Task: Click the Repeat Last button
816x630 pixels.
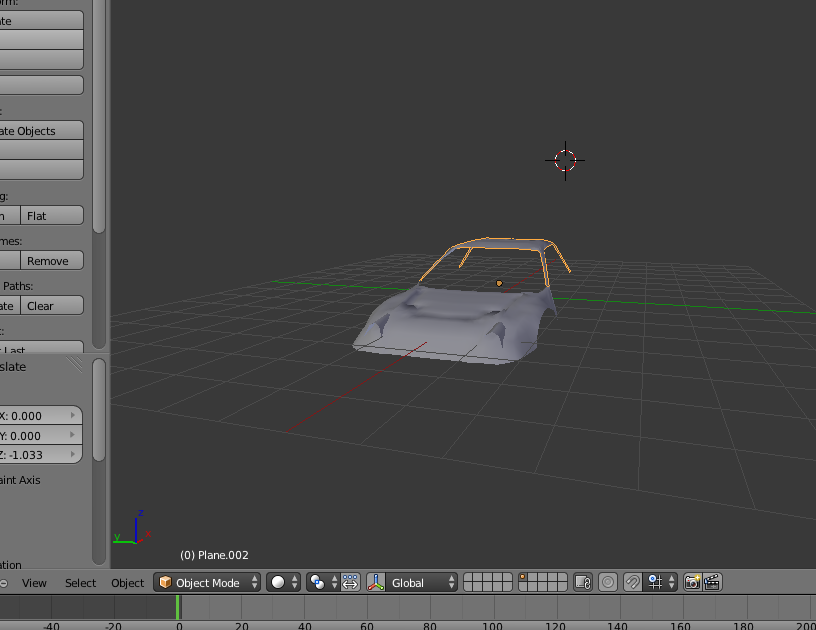Action: tap(42, 346)
